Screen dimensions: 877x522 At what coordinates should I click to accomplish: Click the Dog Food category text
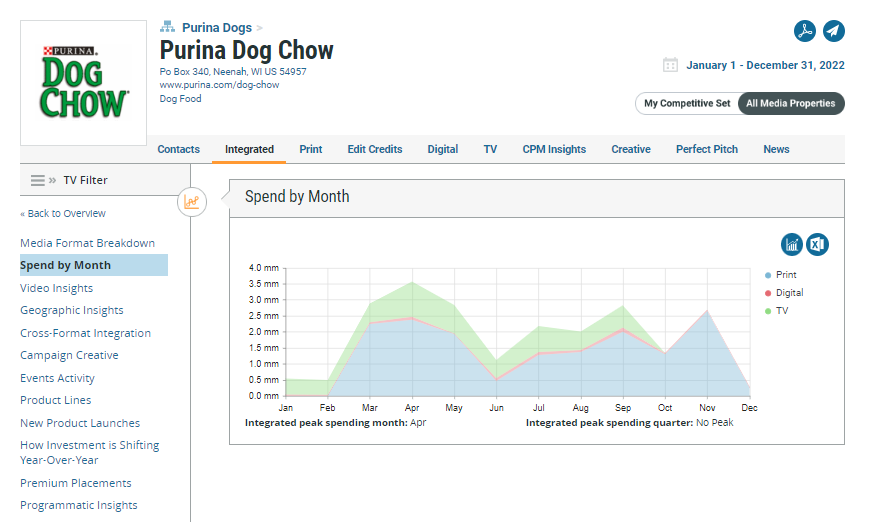[x=180, y=98]
